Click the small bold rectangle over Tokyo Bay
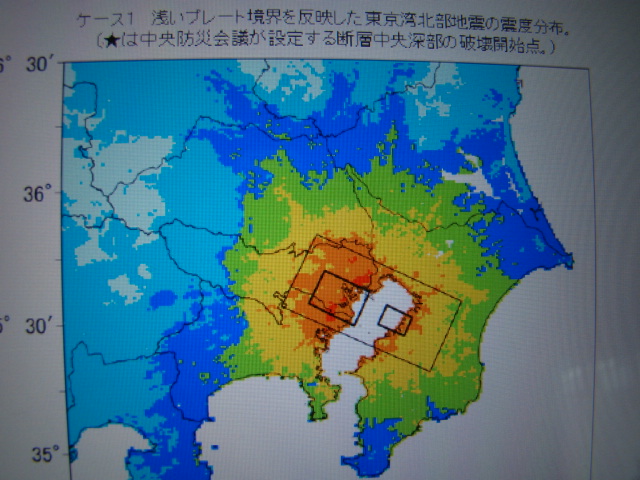The width and height of the screenshot is (640, 480). [x=395, y=320]
